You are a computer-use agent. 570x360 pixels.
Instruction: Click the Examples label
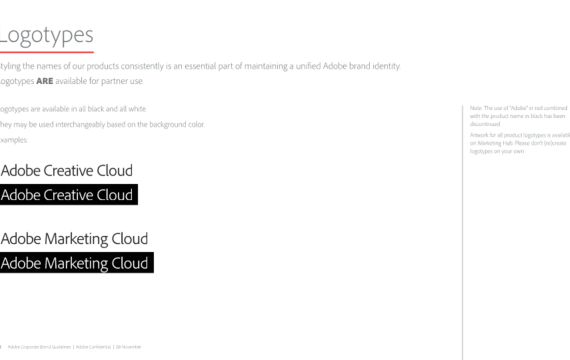pos(14,140)
